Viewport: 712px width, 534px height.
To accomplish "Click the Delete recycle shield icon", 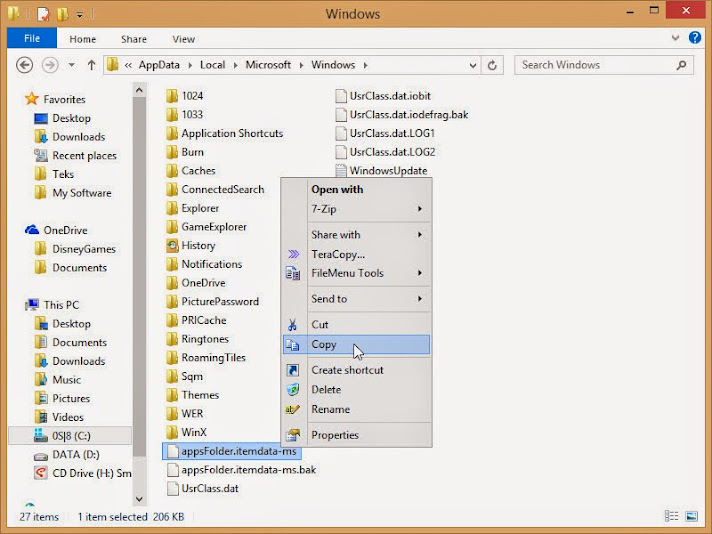I will (293, 390).
